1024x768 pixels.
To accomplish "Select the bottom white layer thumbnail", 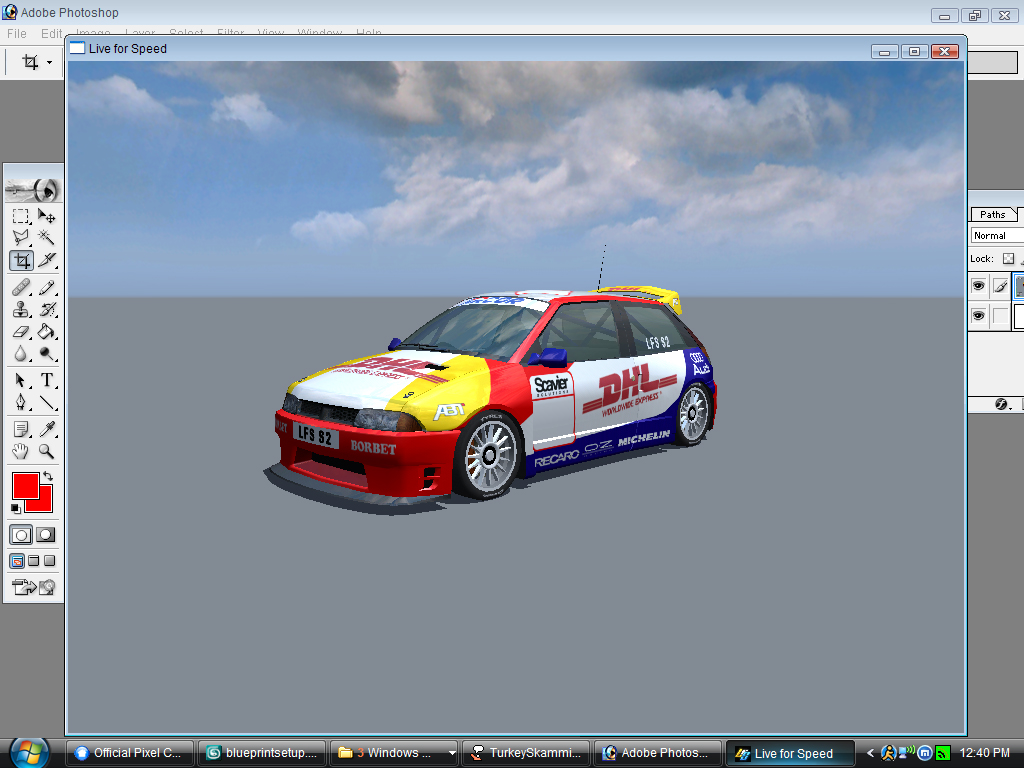I will pyautogui.click(x=1019, y=316).
